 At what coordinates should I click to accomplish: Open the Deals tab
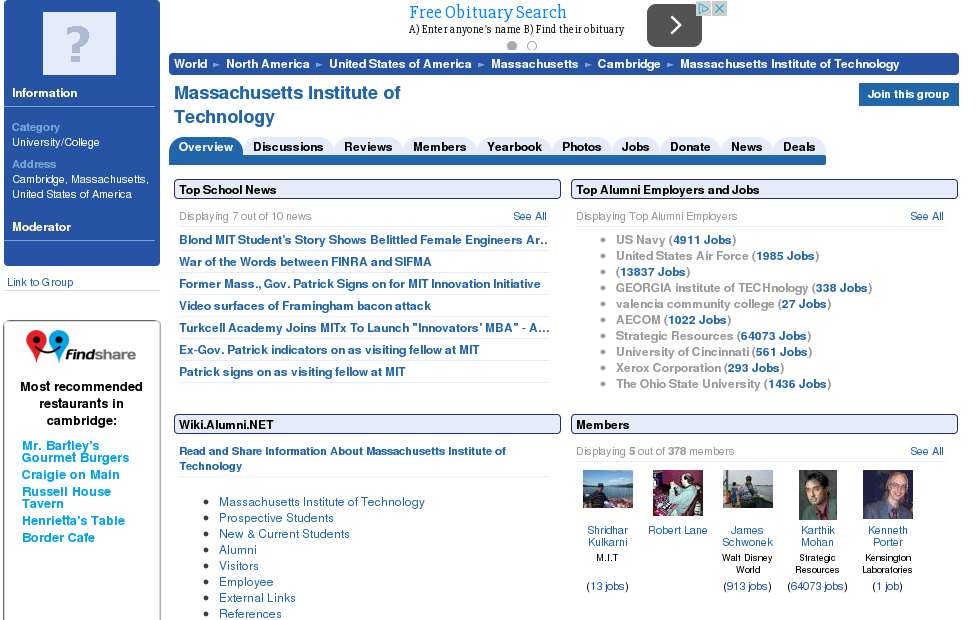tap(799, 147)
